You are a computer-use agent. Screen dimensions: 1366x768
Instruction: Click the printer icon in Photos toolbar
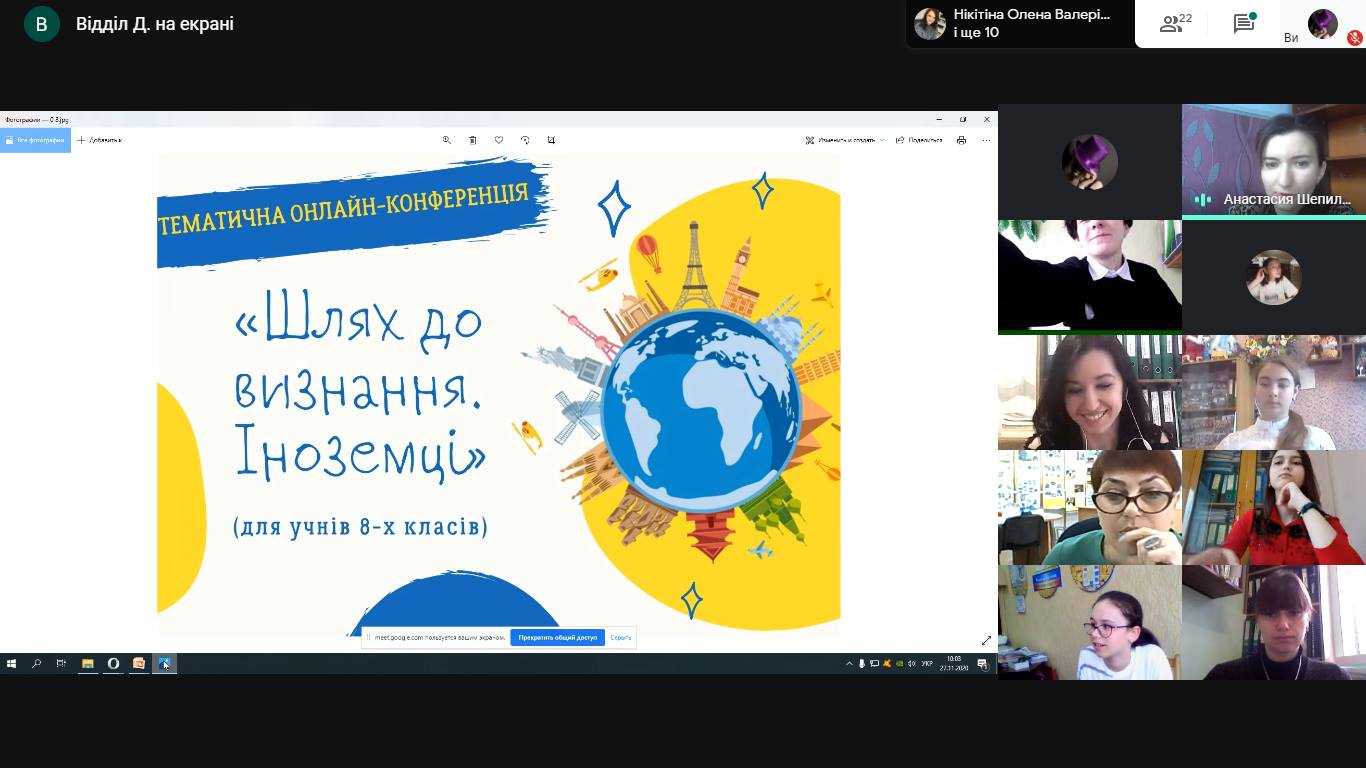961,140
